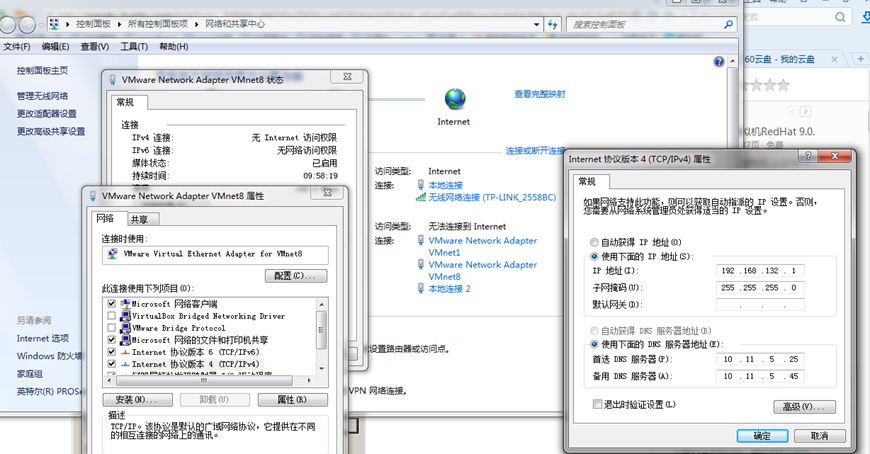Click the Forward navigation arrow in Control Panel
This screenshot has height=454, width=870.
pos(27,24)
